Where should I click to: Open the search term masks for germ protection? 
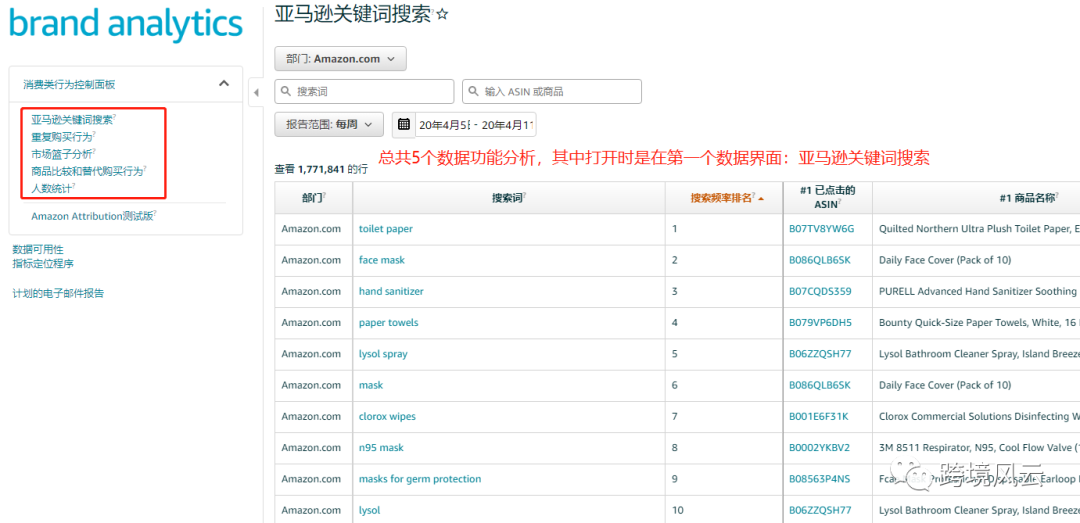click(420, 479)
